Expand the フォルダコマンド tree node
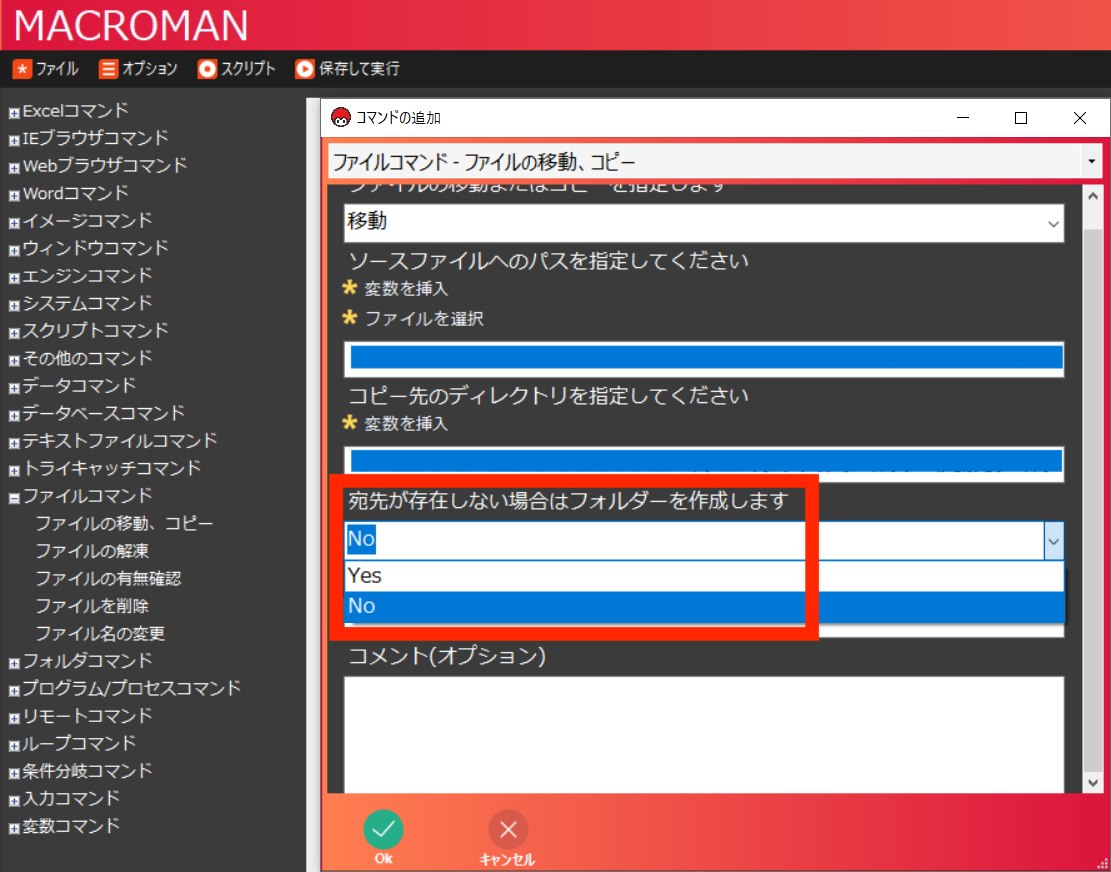Screen dimensions: 1111x872 click(x=13, y=664)
